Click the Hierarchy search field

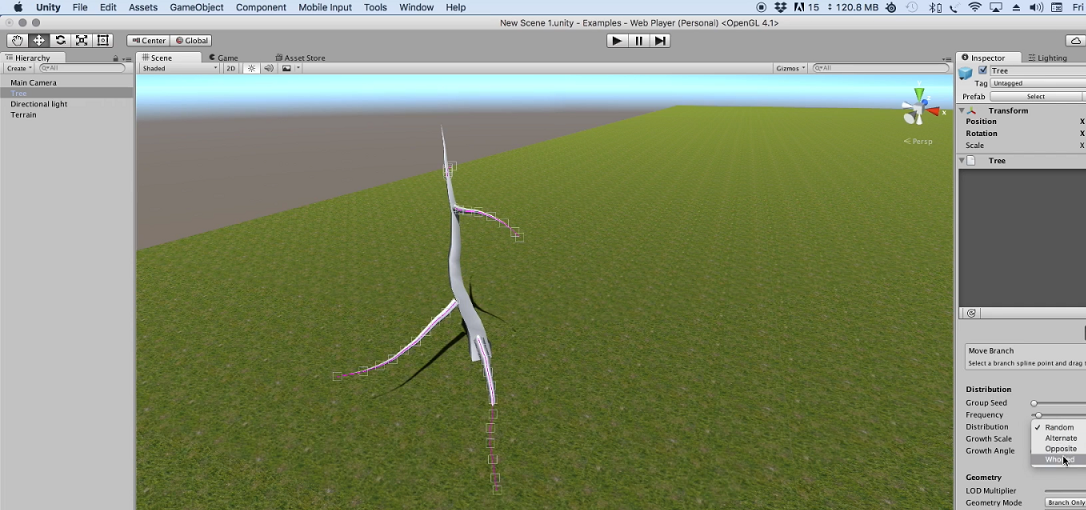82,68
